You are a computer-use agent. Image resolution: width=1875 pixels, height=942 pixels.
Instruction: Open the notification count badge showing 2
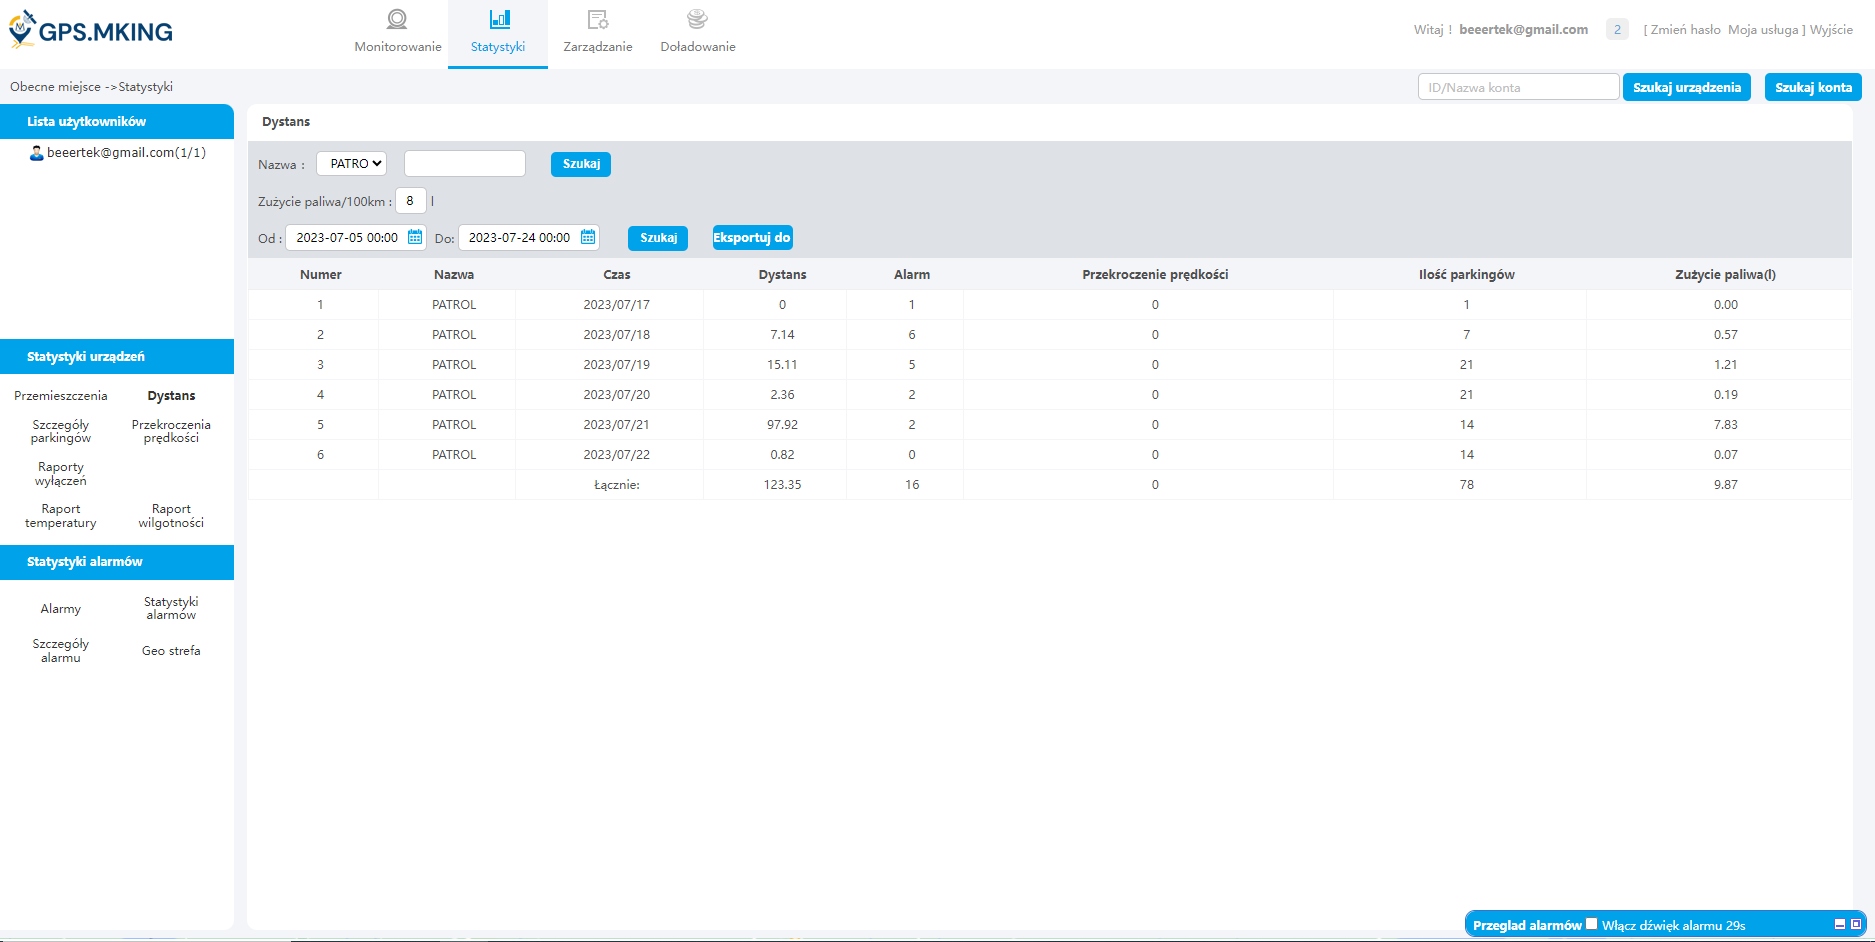pyautogui.click(x=1617, y=30)
